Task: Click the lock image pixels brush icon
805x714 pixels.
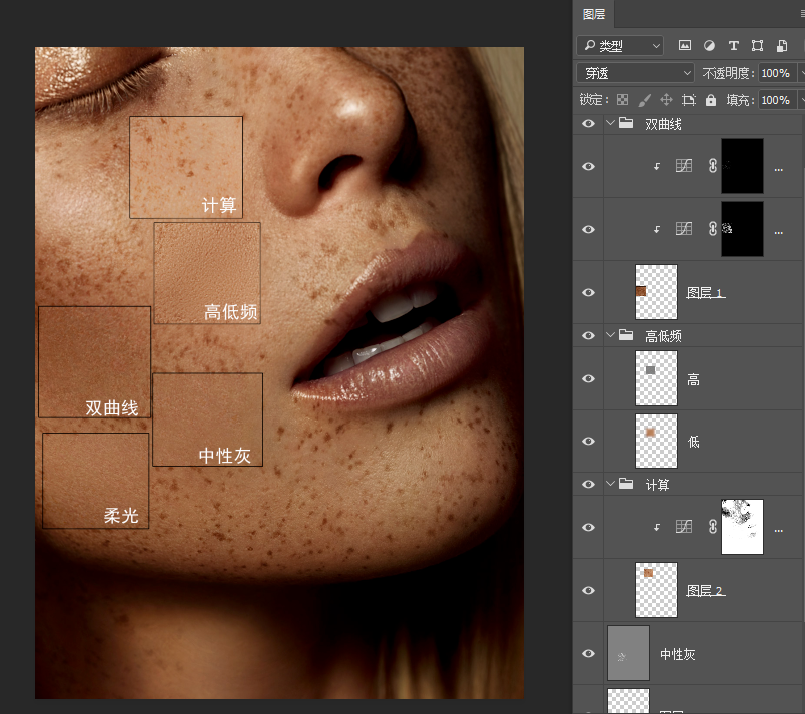Action: pyautogui.click(x=644, y=100)
